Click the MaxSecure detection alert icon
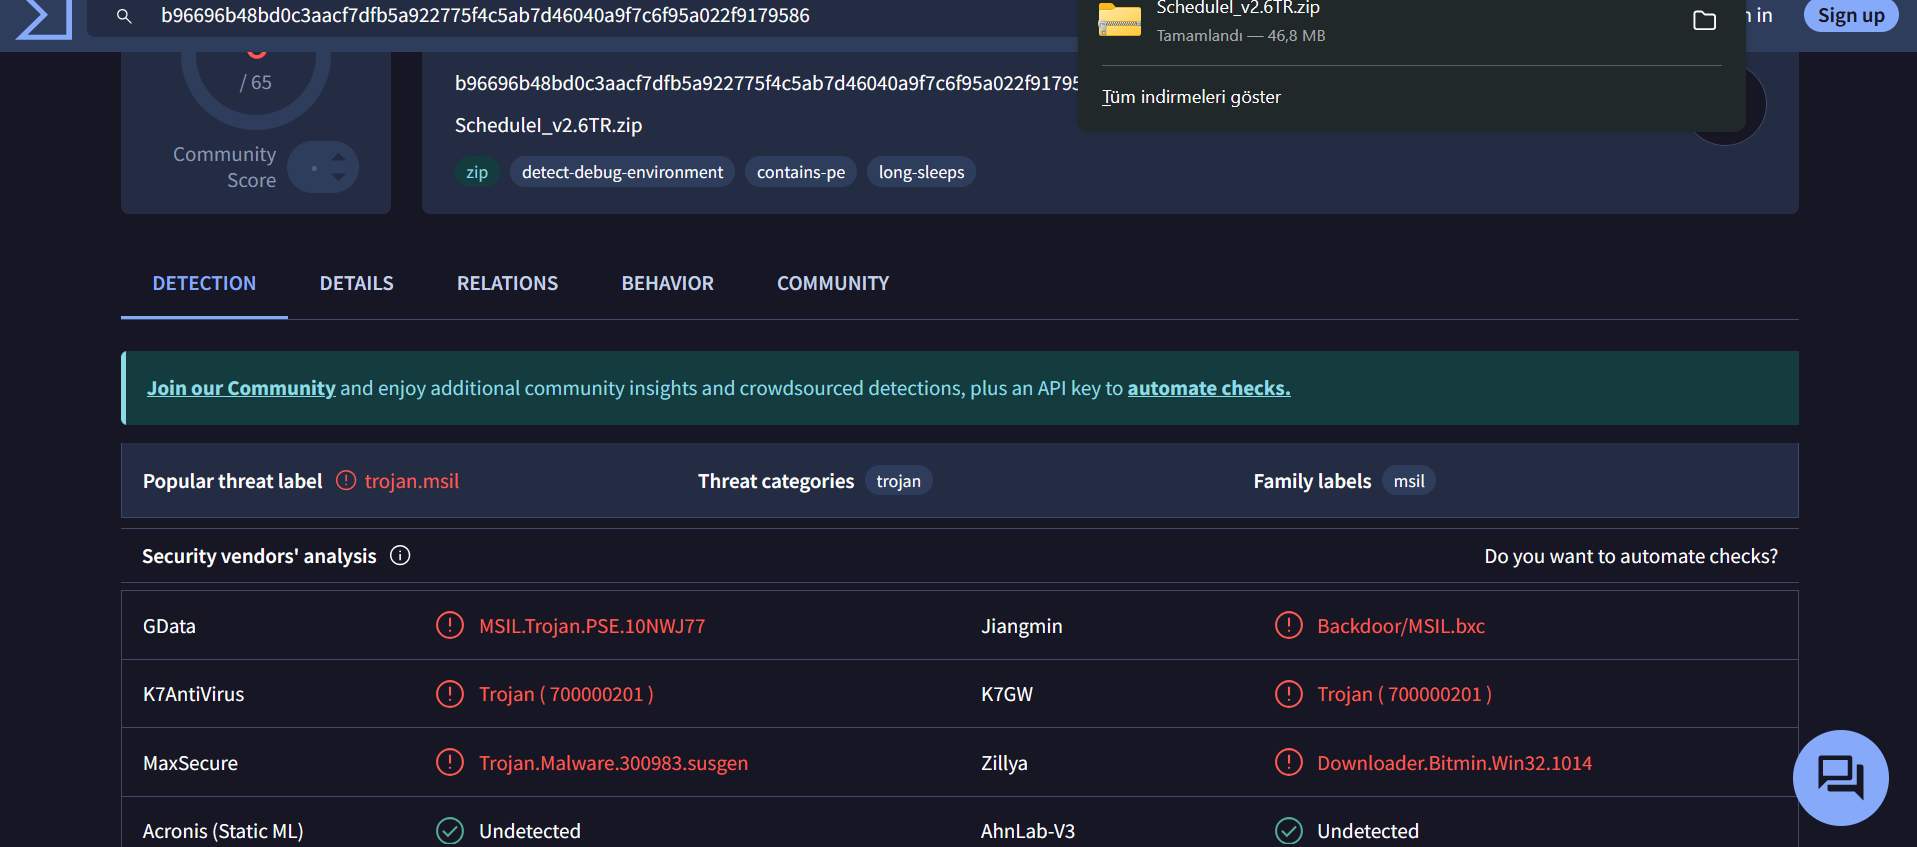The image size is (1917, 847). (x=450, y=763)
